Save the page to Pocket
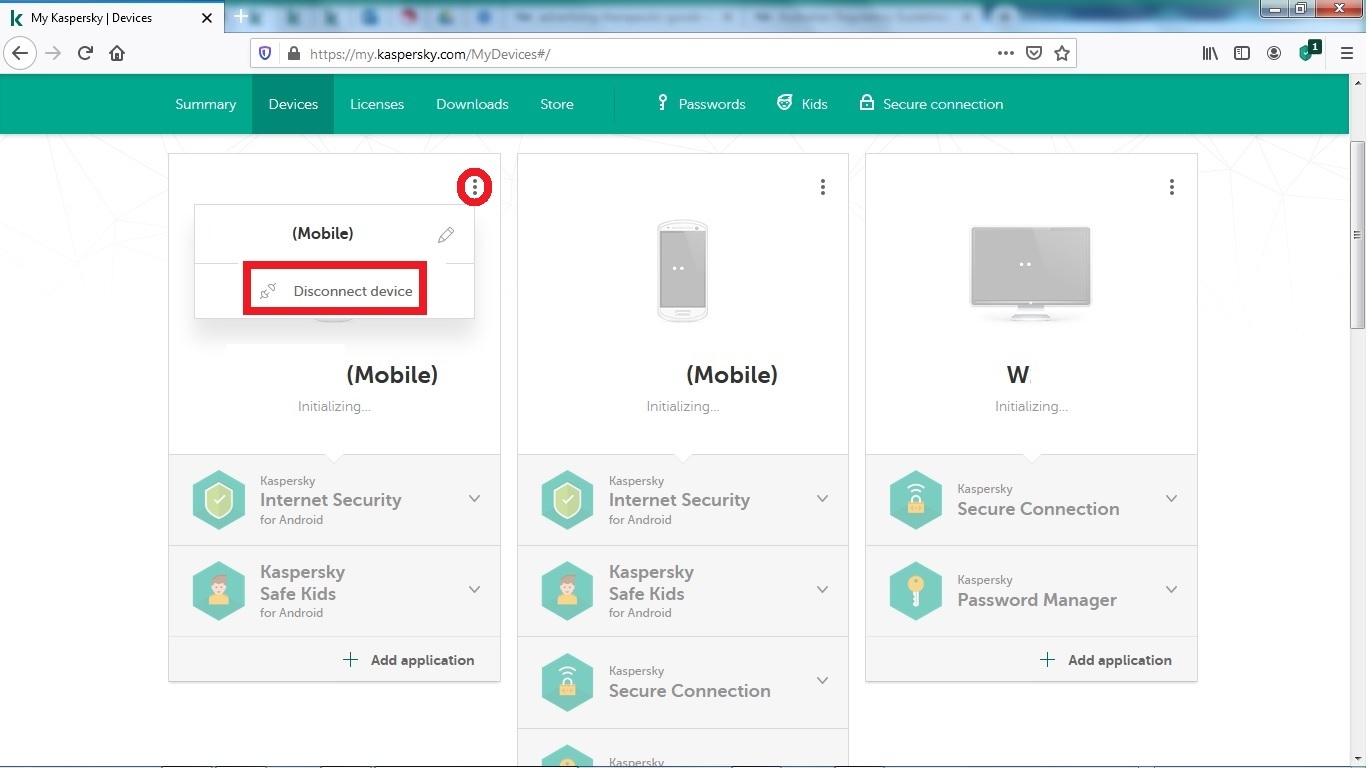Image resolution: width=1369 pixels, height=768 pixels. click(1034, 53)
